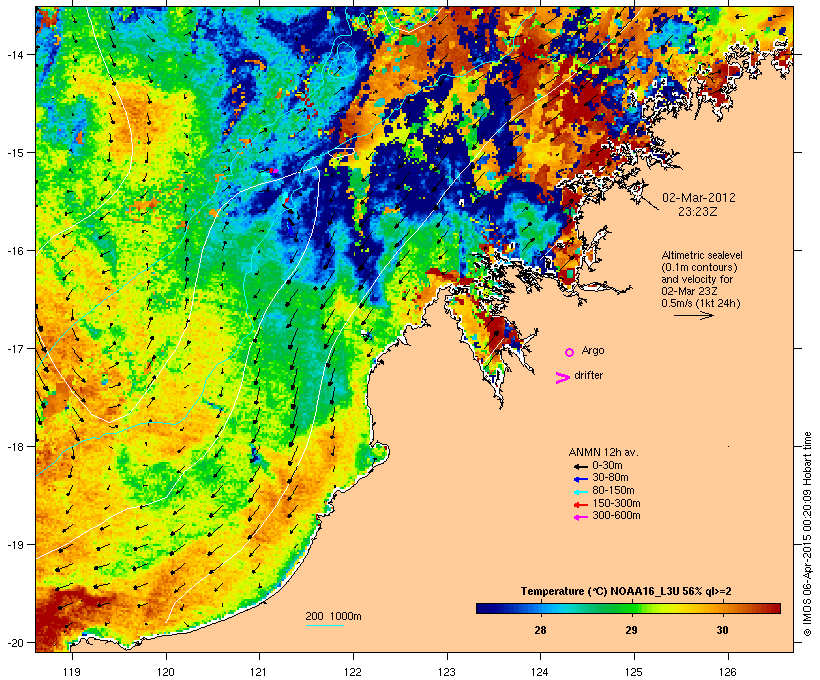
Task: Click the IMOS copyright vertical text
Action: point(807,534)
